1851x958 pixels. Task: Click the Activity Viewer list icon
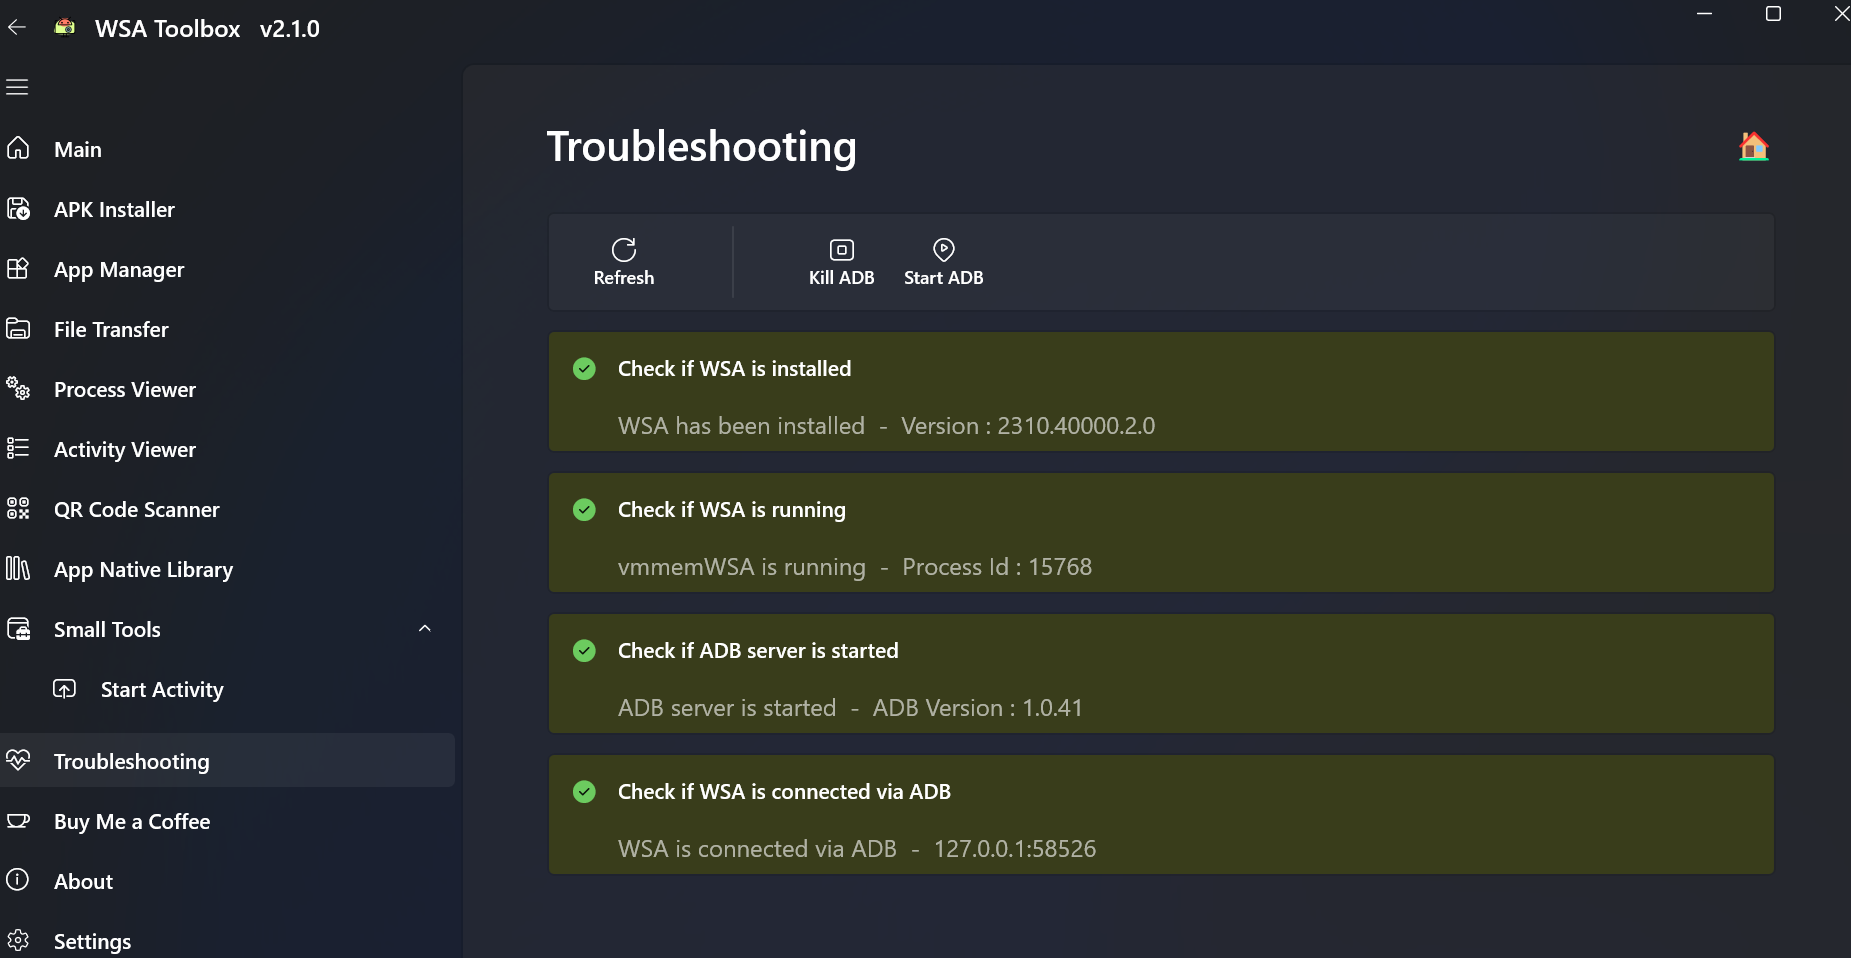click(x=18, y=448)
